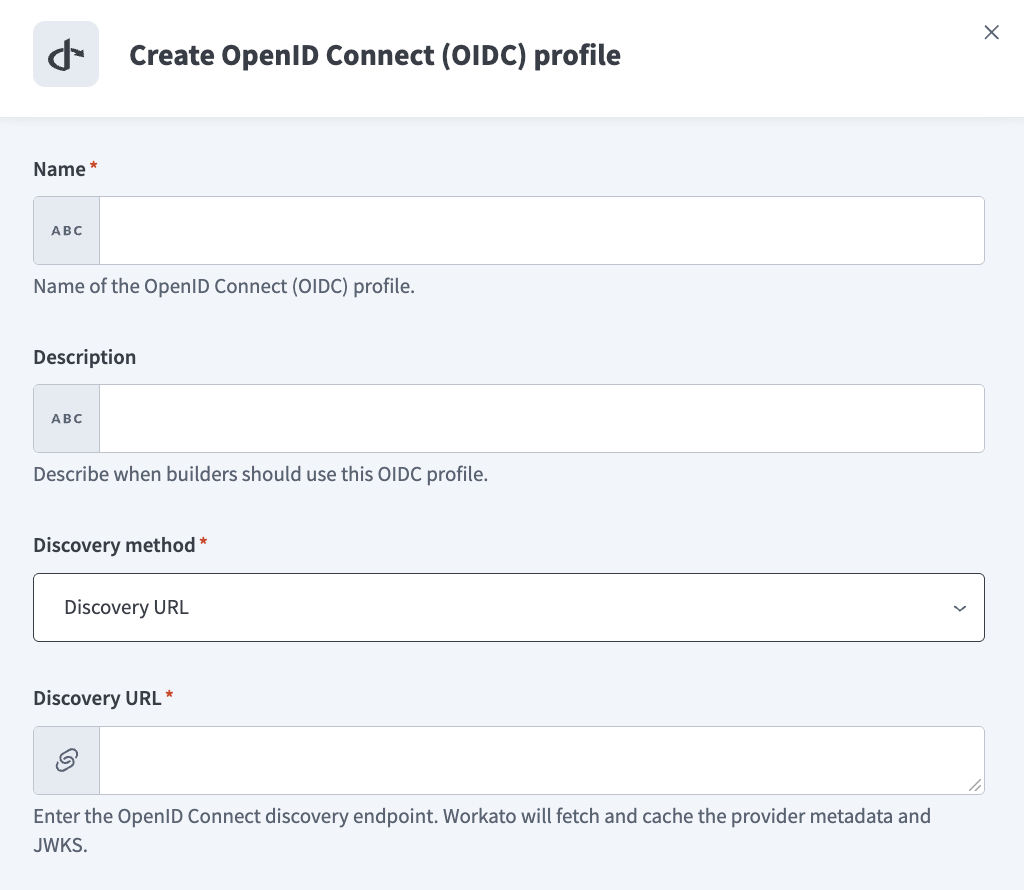Click the resize handle of Discovery URL field
Image resolution: width=1024 pixels, height=890 pixels.
tap(975, 785)
